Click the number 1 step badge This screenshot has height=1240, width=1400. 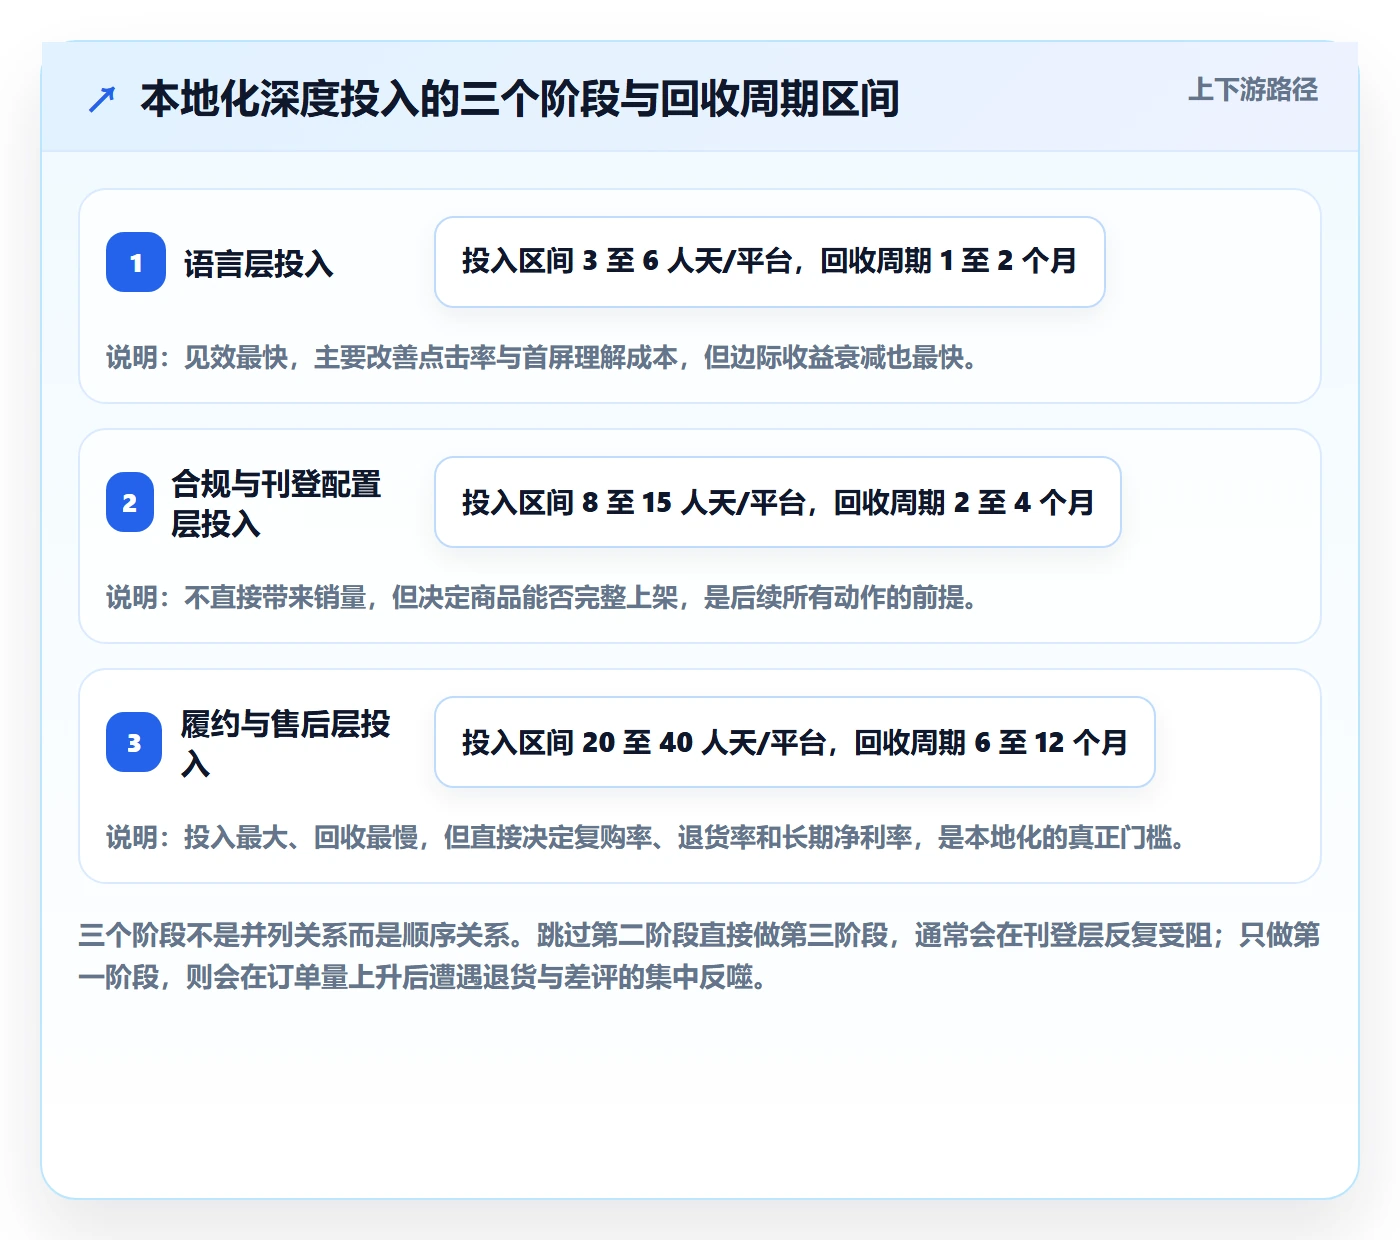136,262
